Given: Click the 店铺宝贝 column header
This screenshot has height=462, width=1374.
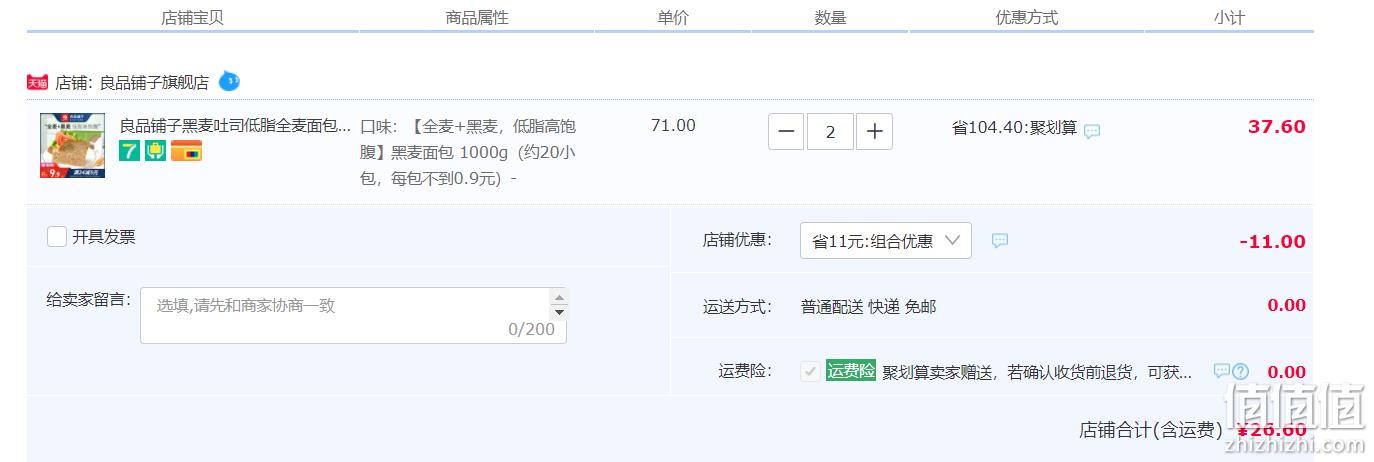Looking at the screenshot, I should 193,17.
